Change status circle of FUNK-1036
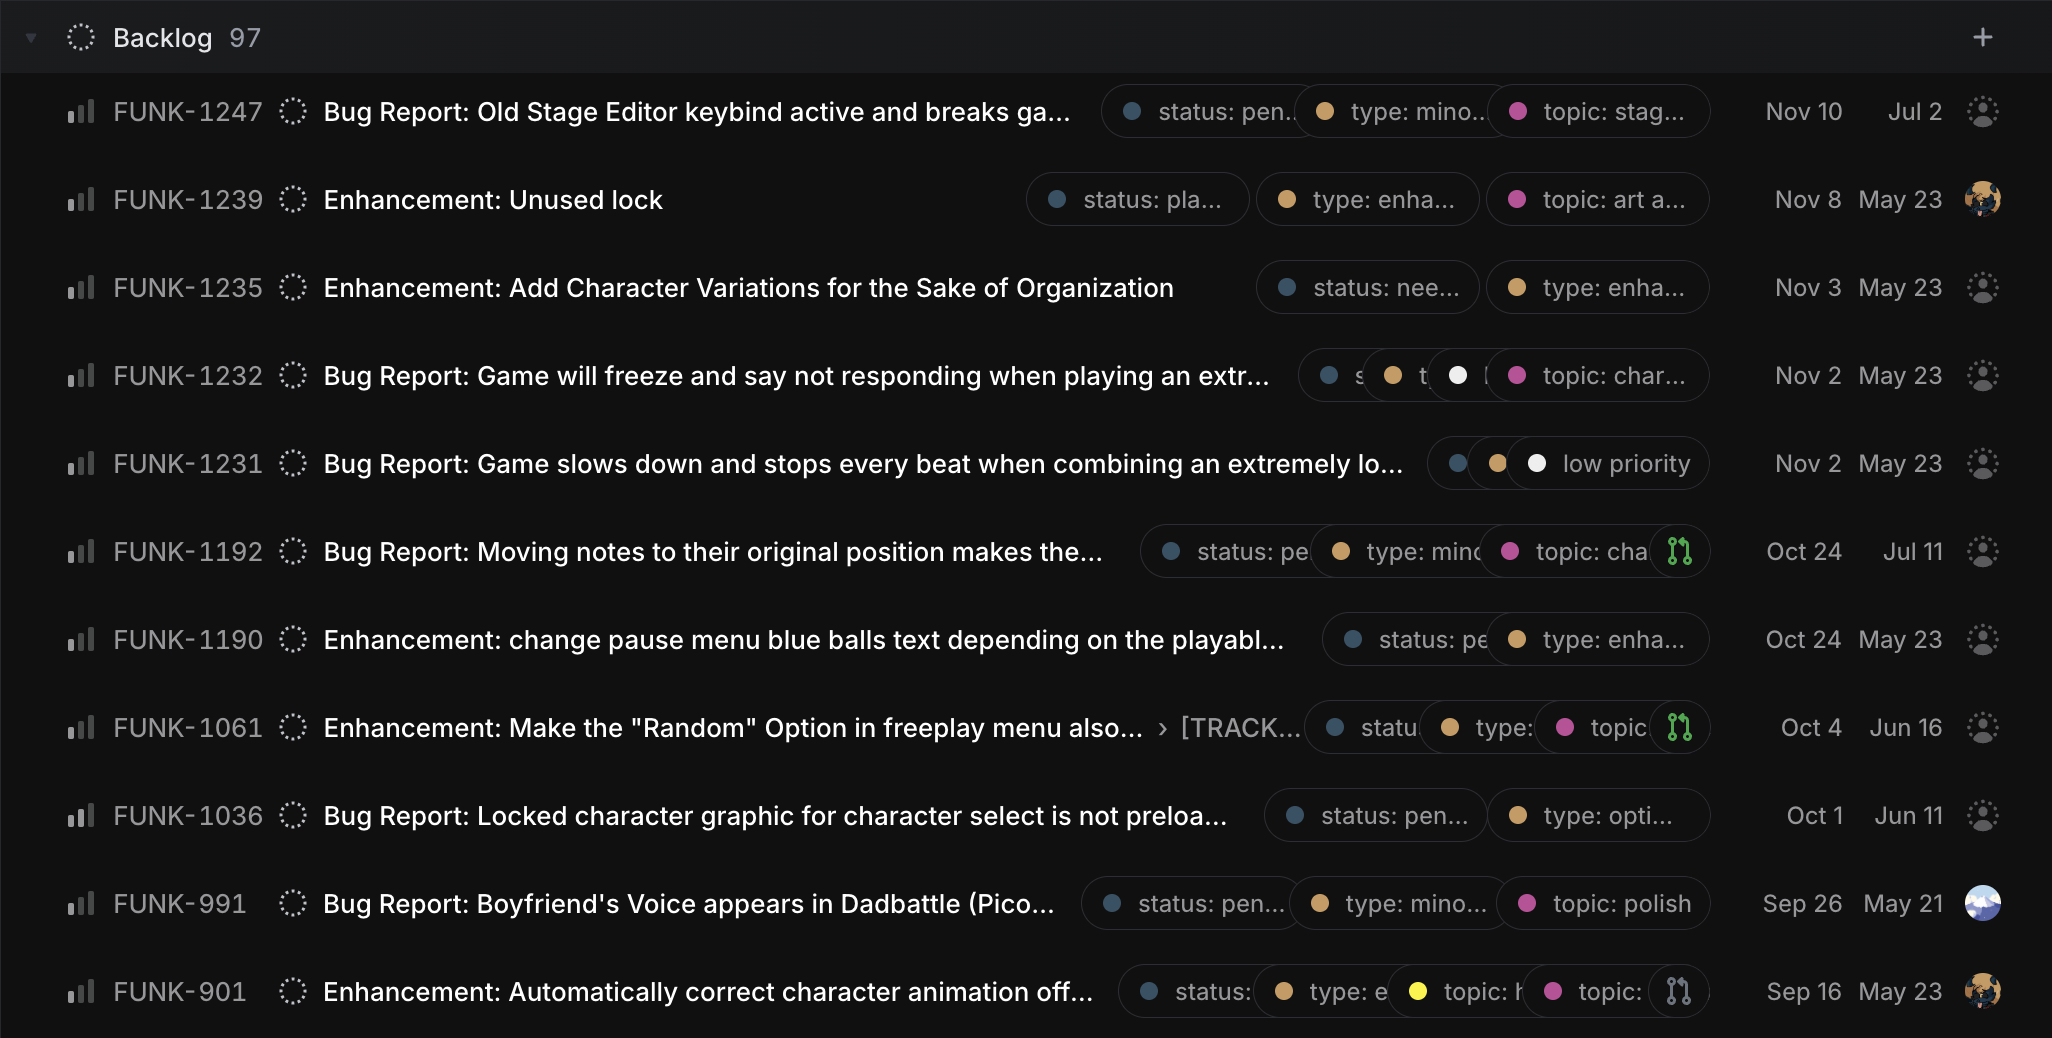 click(293, 815)
